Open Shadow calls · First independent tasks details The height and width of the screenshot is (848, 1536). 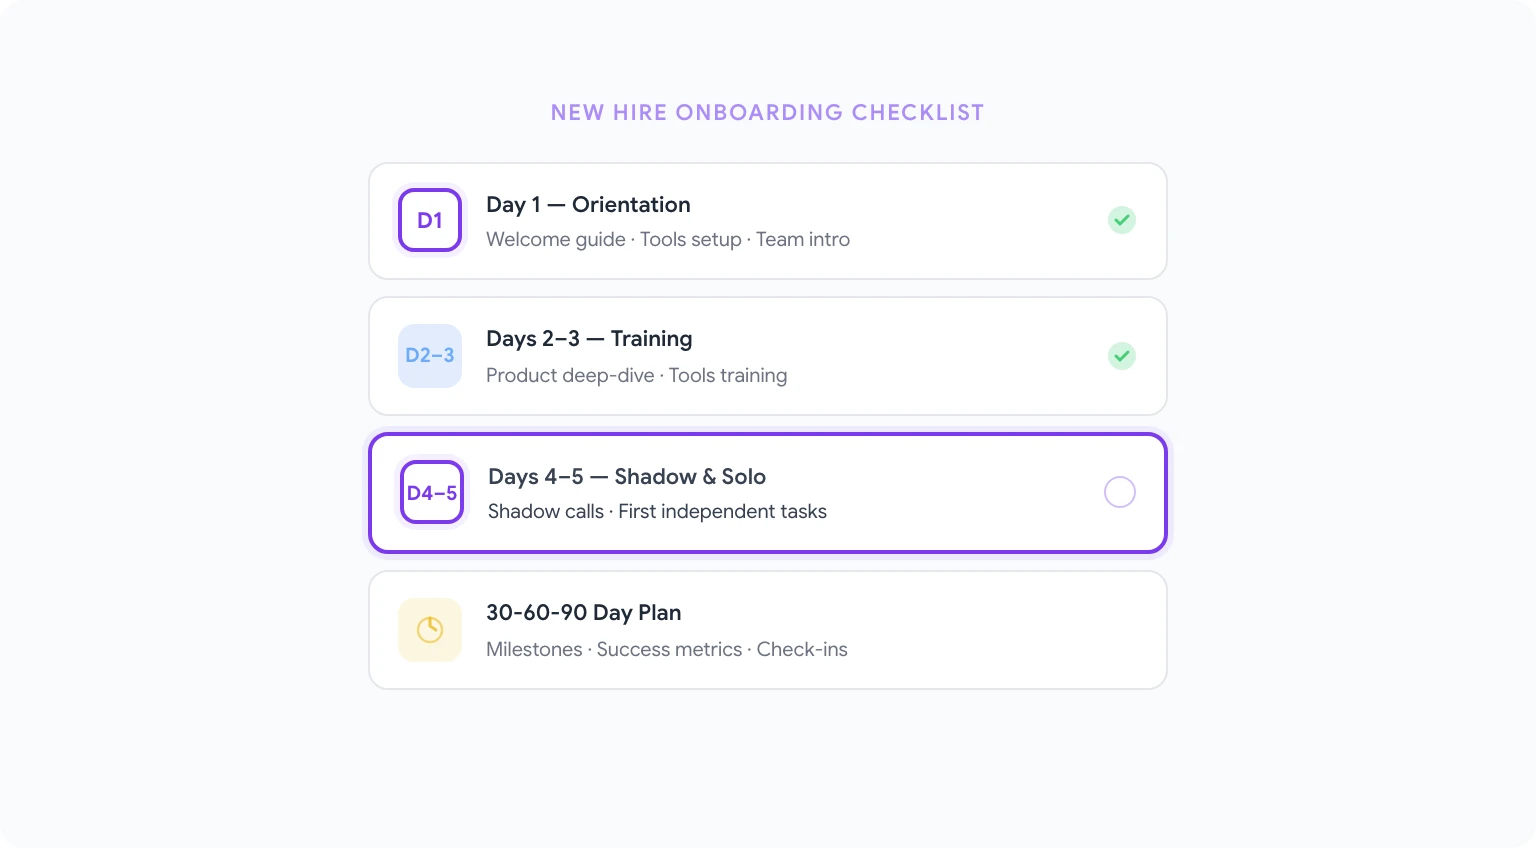(x=657, y=511)
